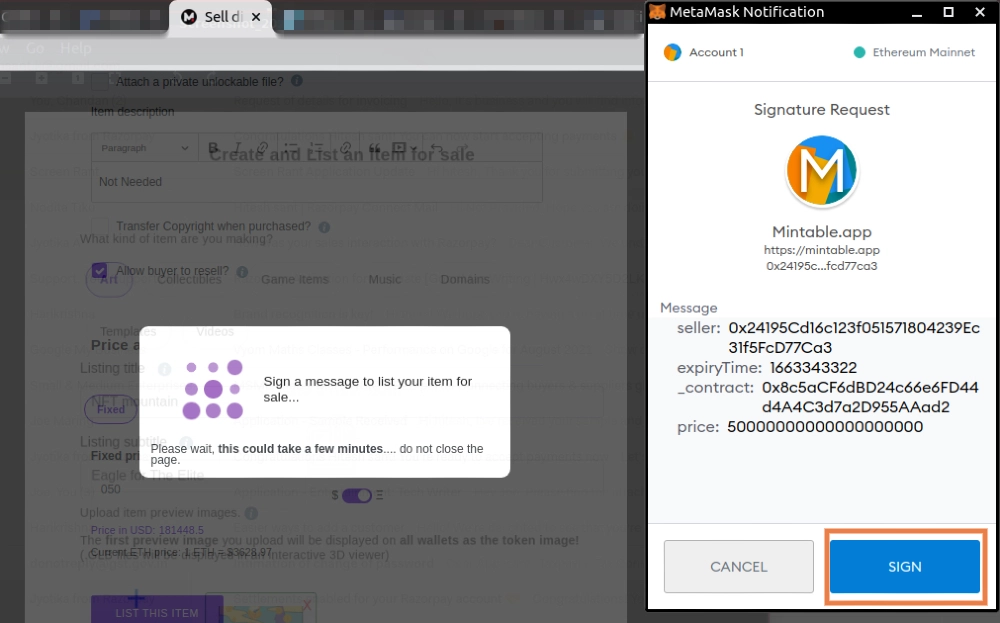
Task: Cancel the MetaMask signature request
Action: click(739, 566)
